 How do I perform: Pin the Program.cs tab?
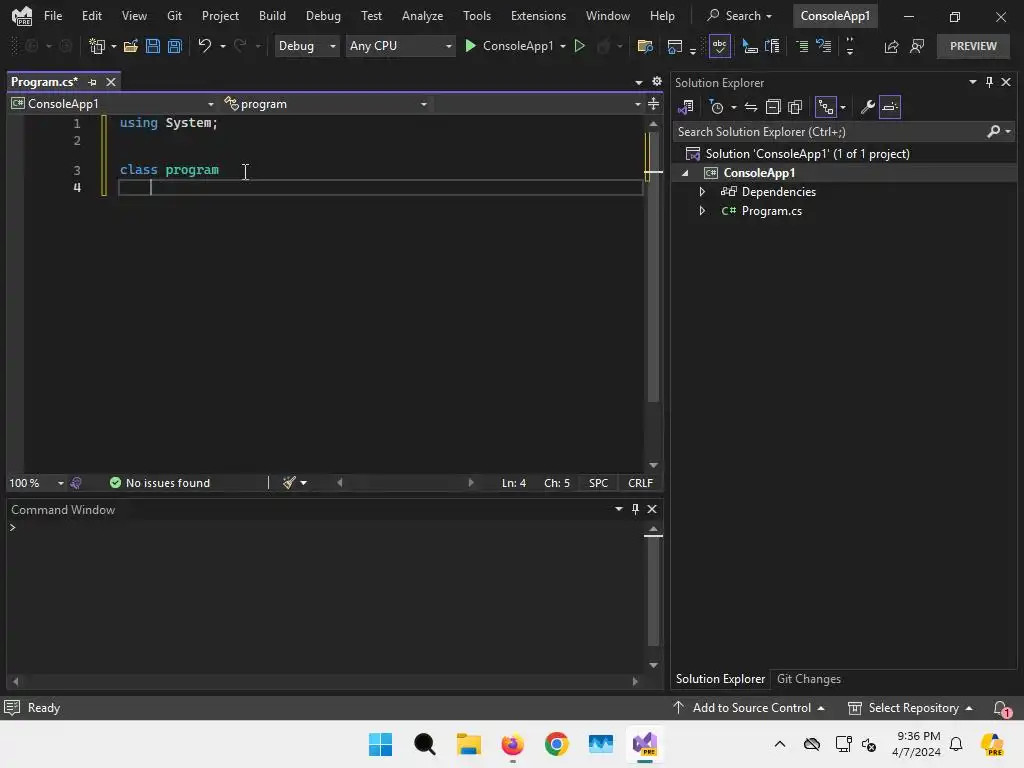point(92,82)
